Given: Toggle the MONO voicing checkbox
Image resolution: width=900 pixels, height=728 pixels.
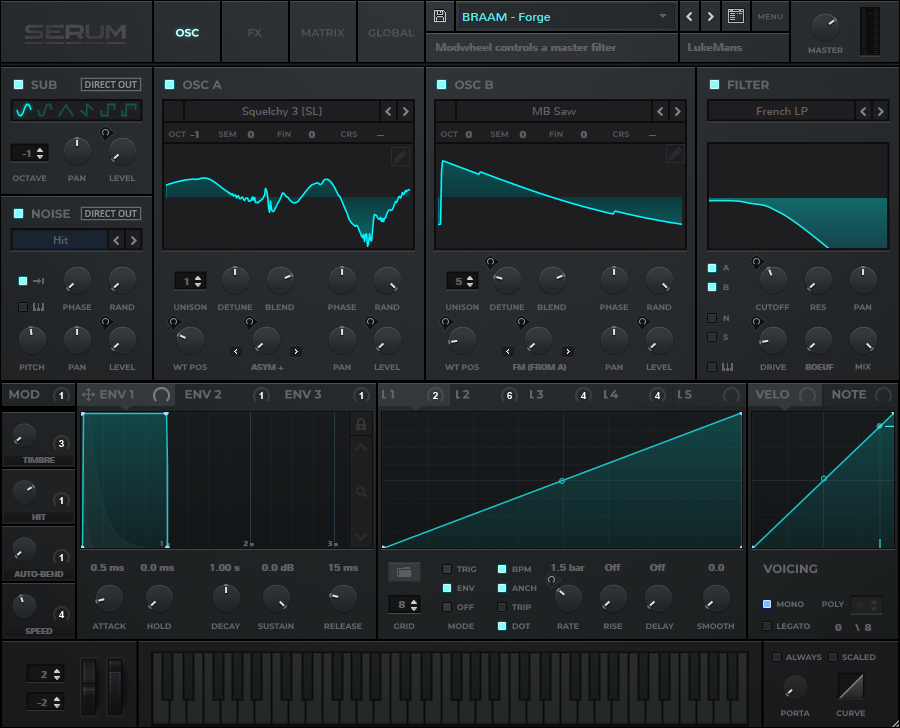Looking at the screenshot, I should [x=767, y=604].
